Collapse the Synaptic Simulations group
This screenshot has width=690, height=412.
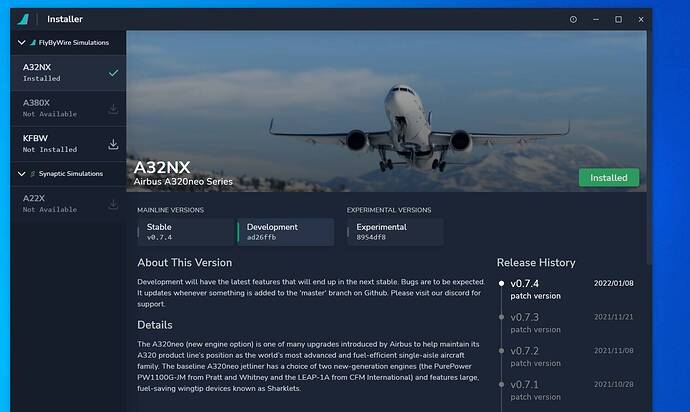21,174
